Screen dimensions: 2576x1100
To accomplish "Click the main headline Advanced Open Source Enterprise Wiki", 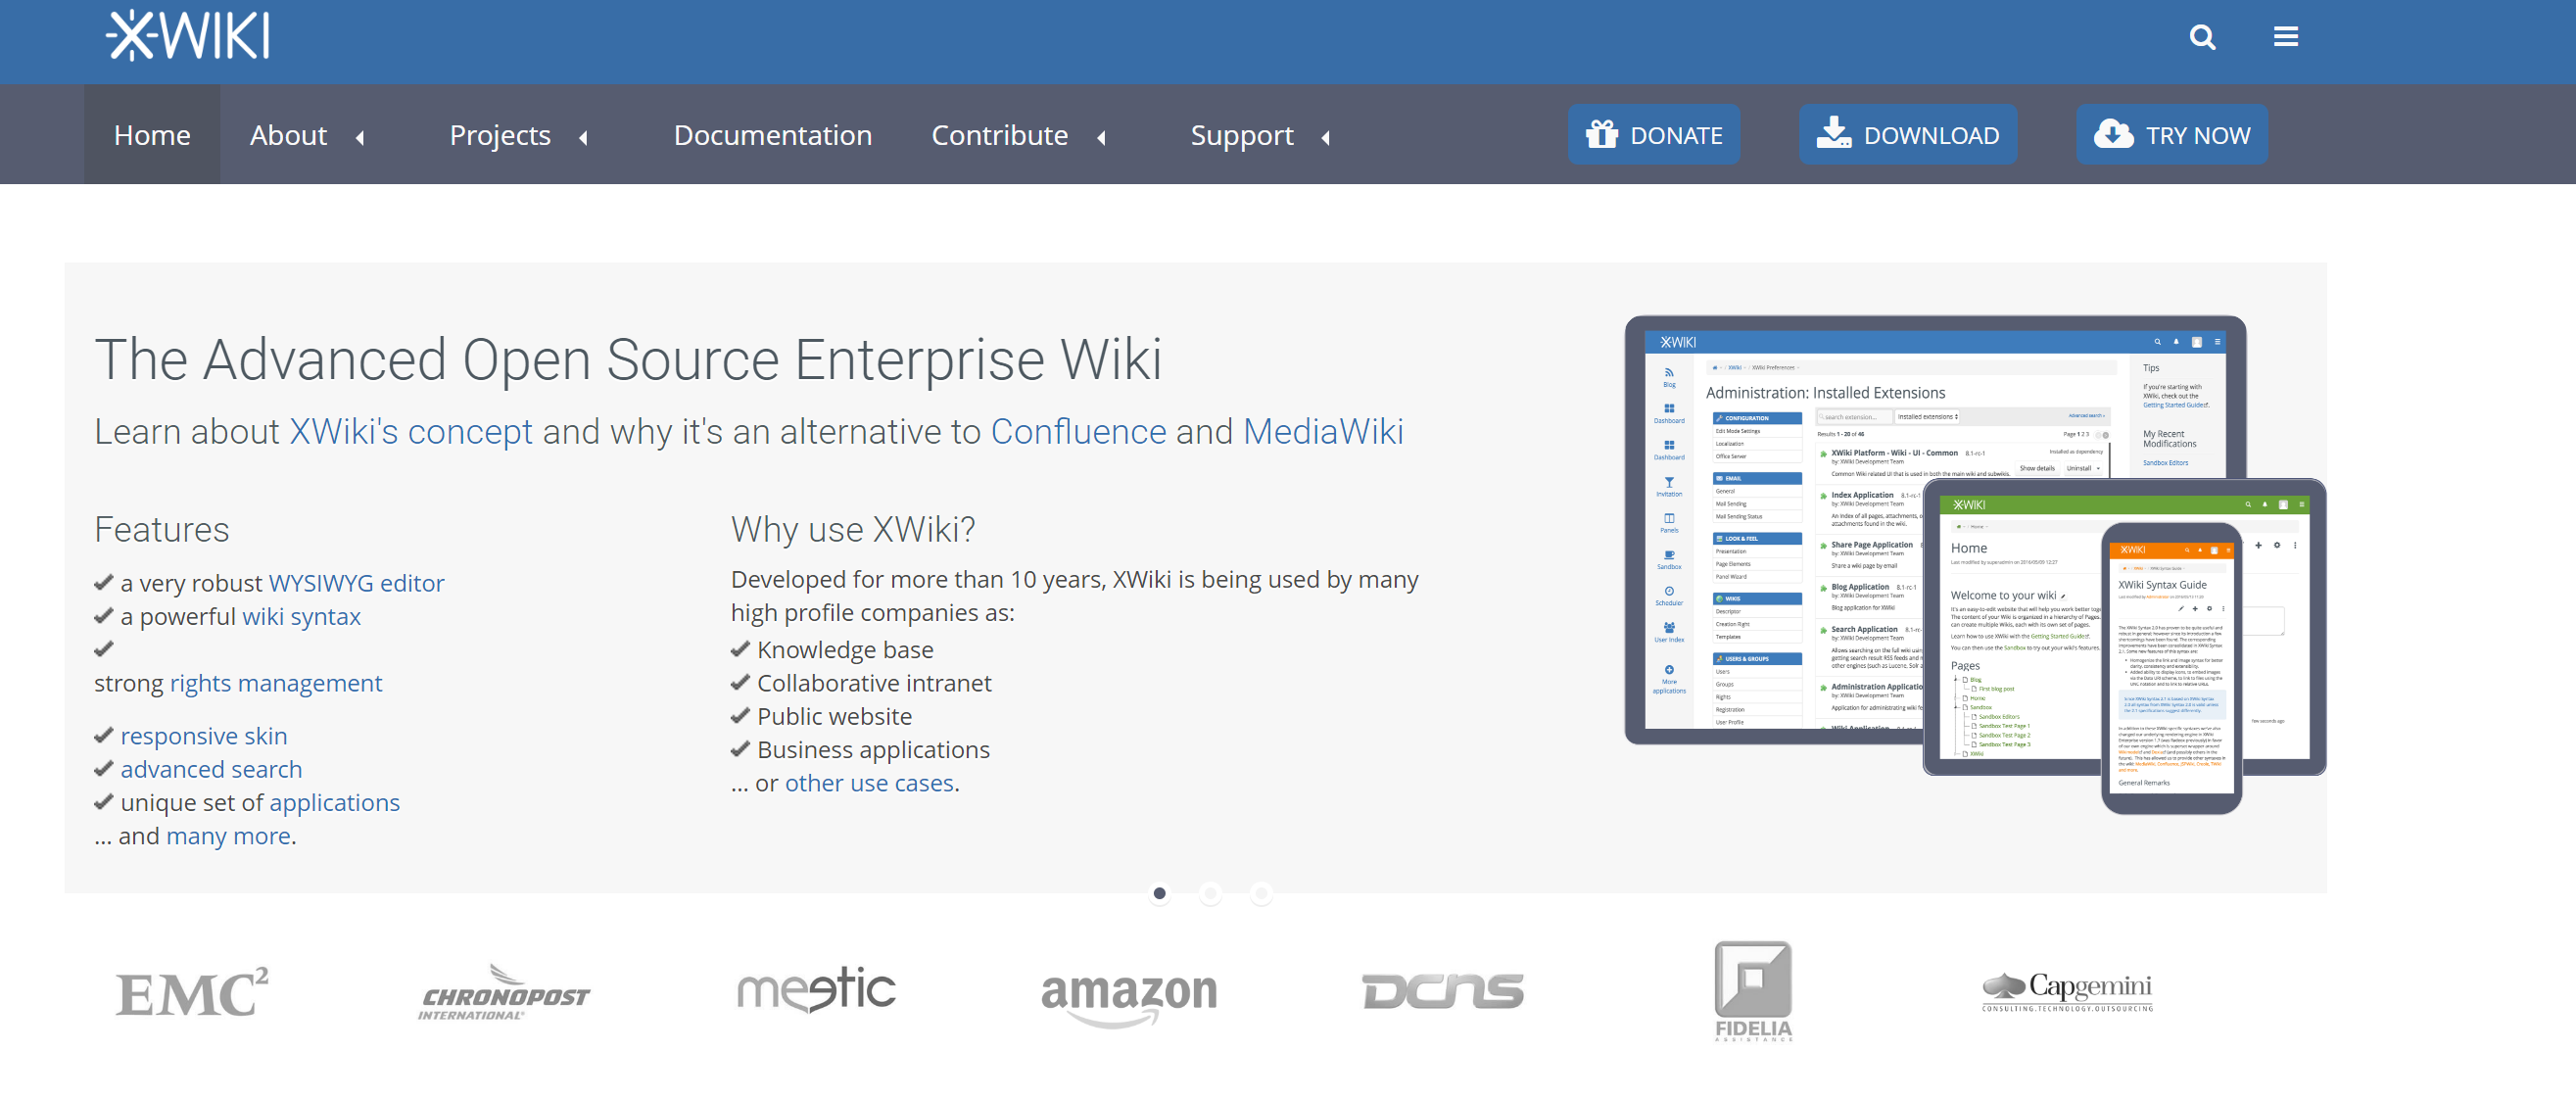I will click(628, 359).
